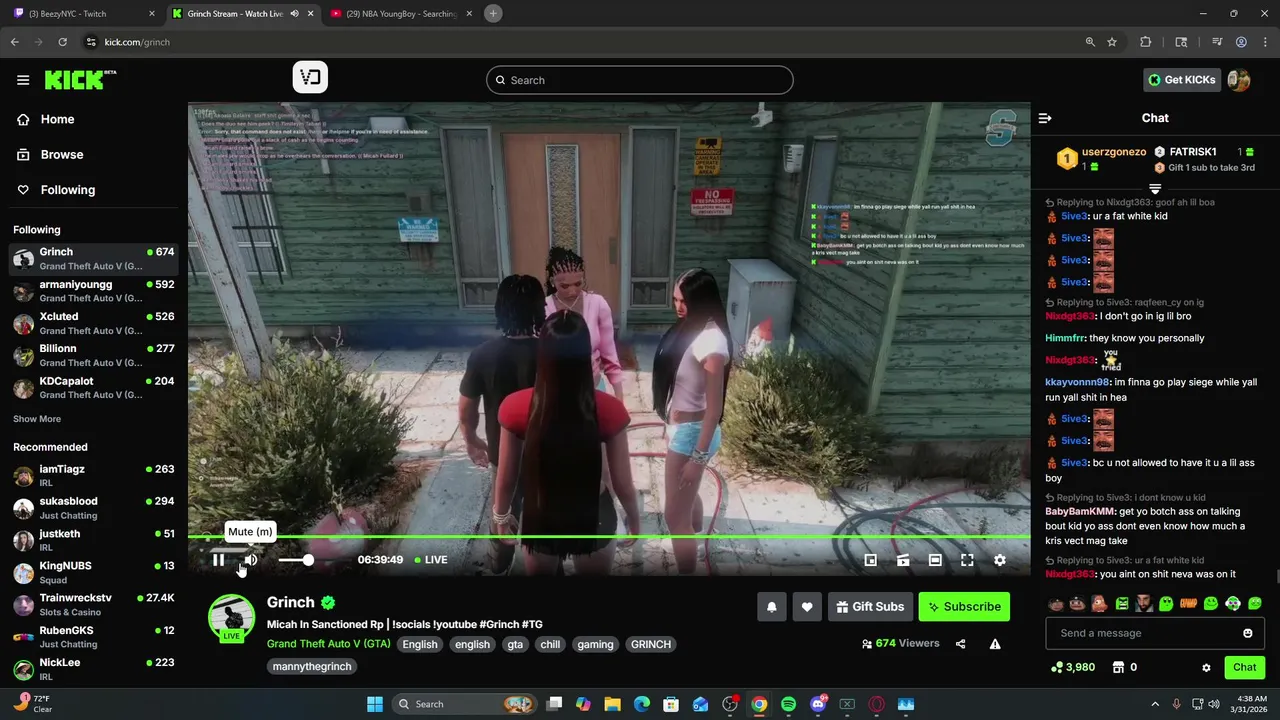Expand the gift leaderboard chevron
1280x720 pixels.
click(1155, 188)
